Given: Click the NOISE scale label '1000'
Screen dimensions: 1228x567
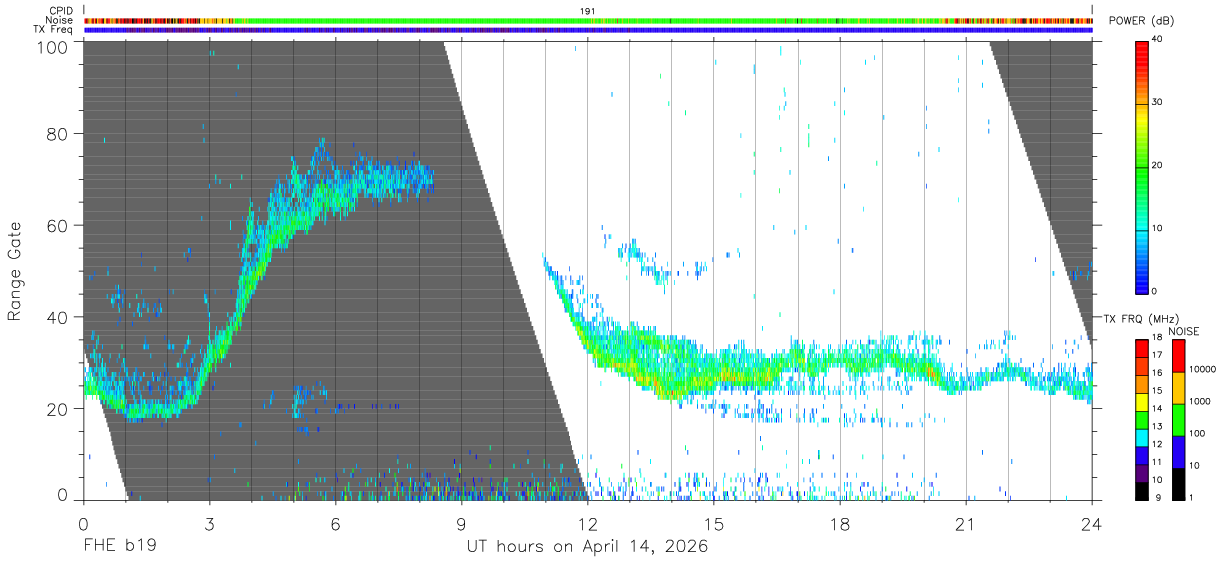Looking at the screenshot, I should [1199, 402].
